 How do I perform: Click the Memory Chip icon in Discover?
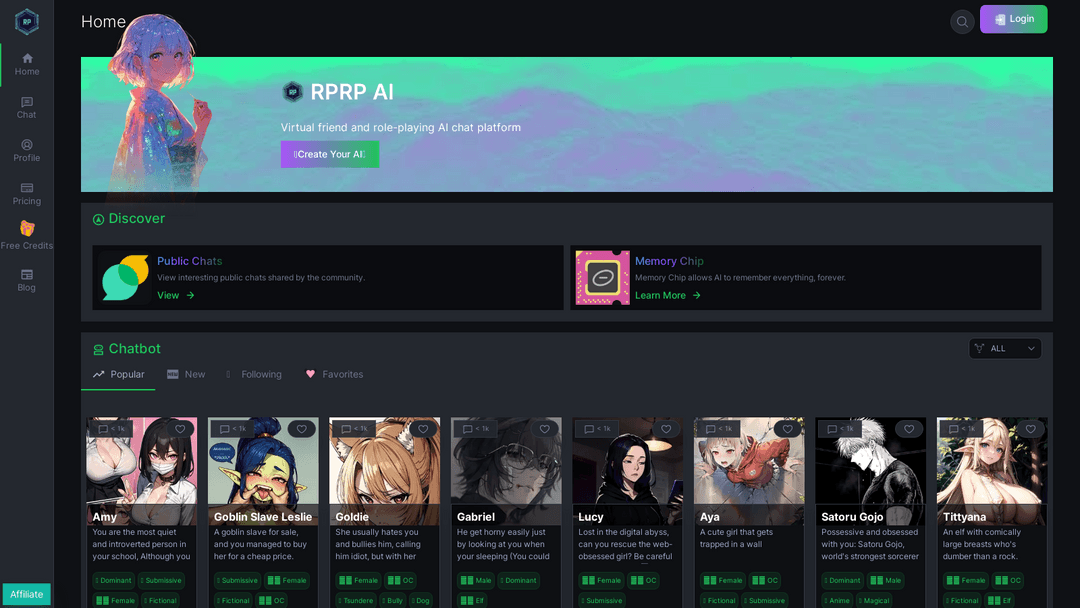click(x=602, y=277)
